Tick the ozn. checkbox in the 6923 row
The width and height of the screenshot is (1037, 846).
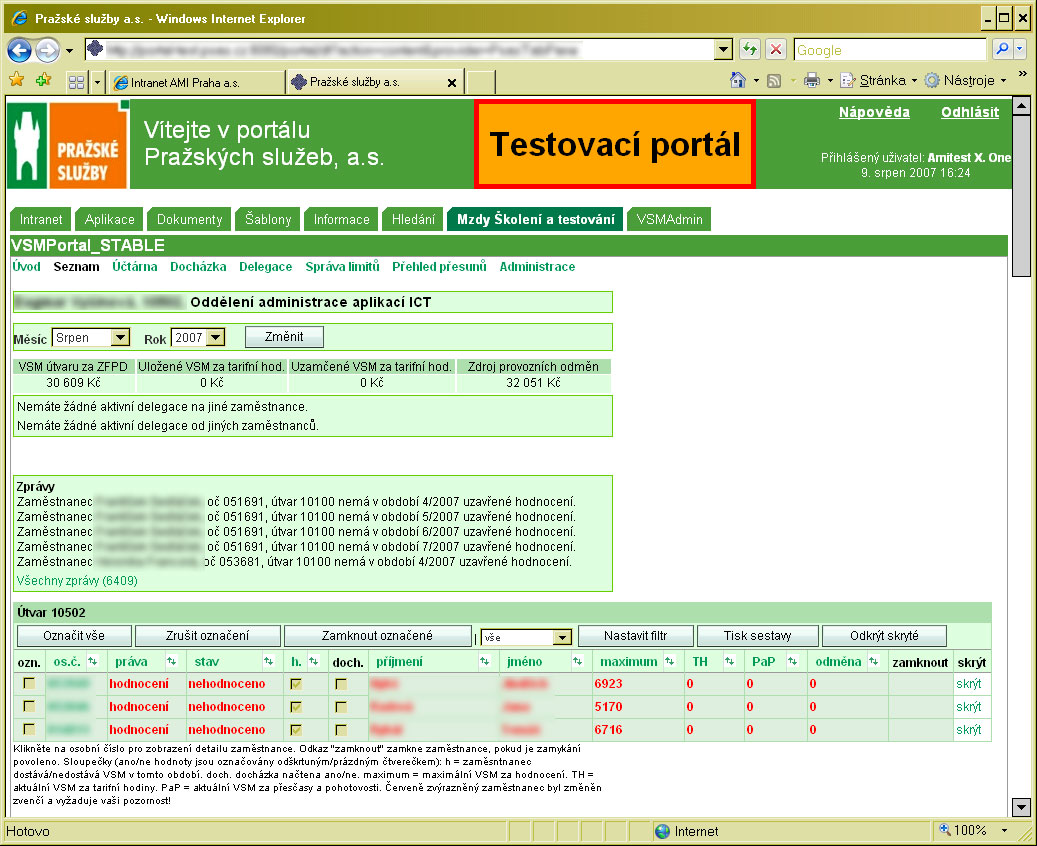tap(29, 683)
